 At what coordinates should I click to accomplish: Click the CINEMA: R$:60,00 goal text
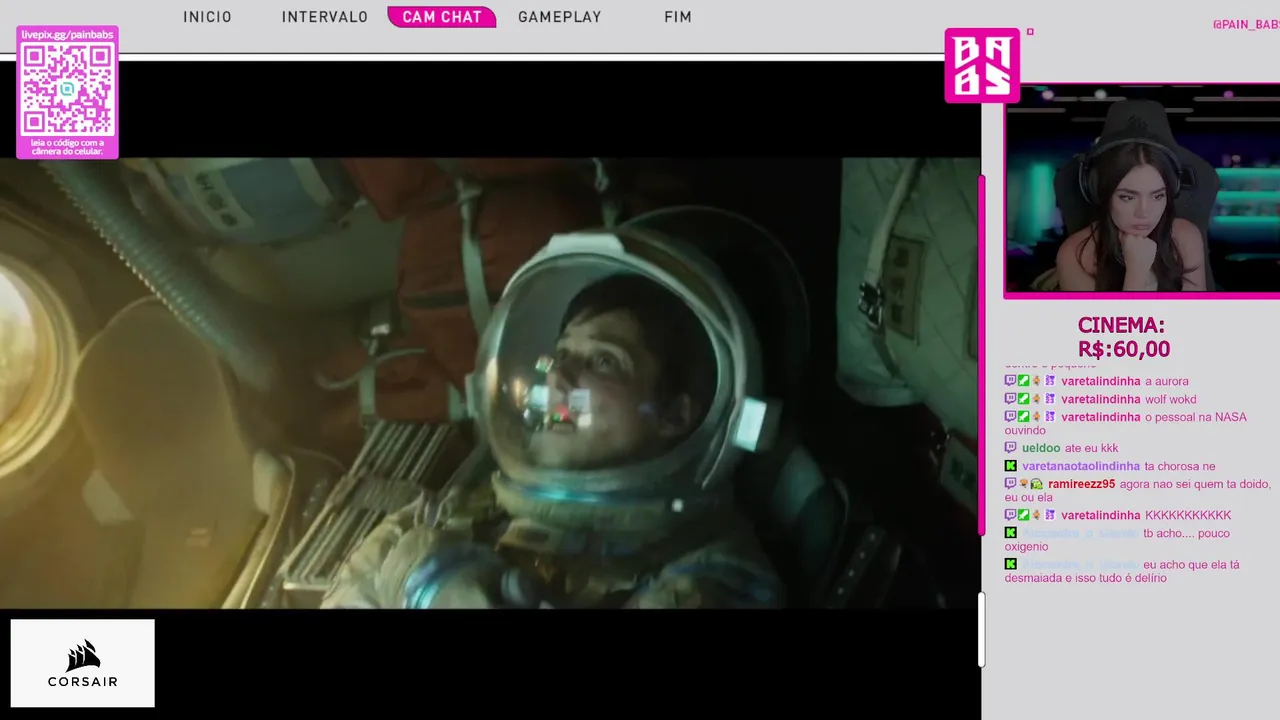[1122, 337]
